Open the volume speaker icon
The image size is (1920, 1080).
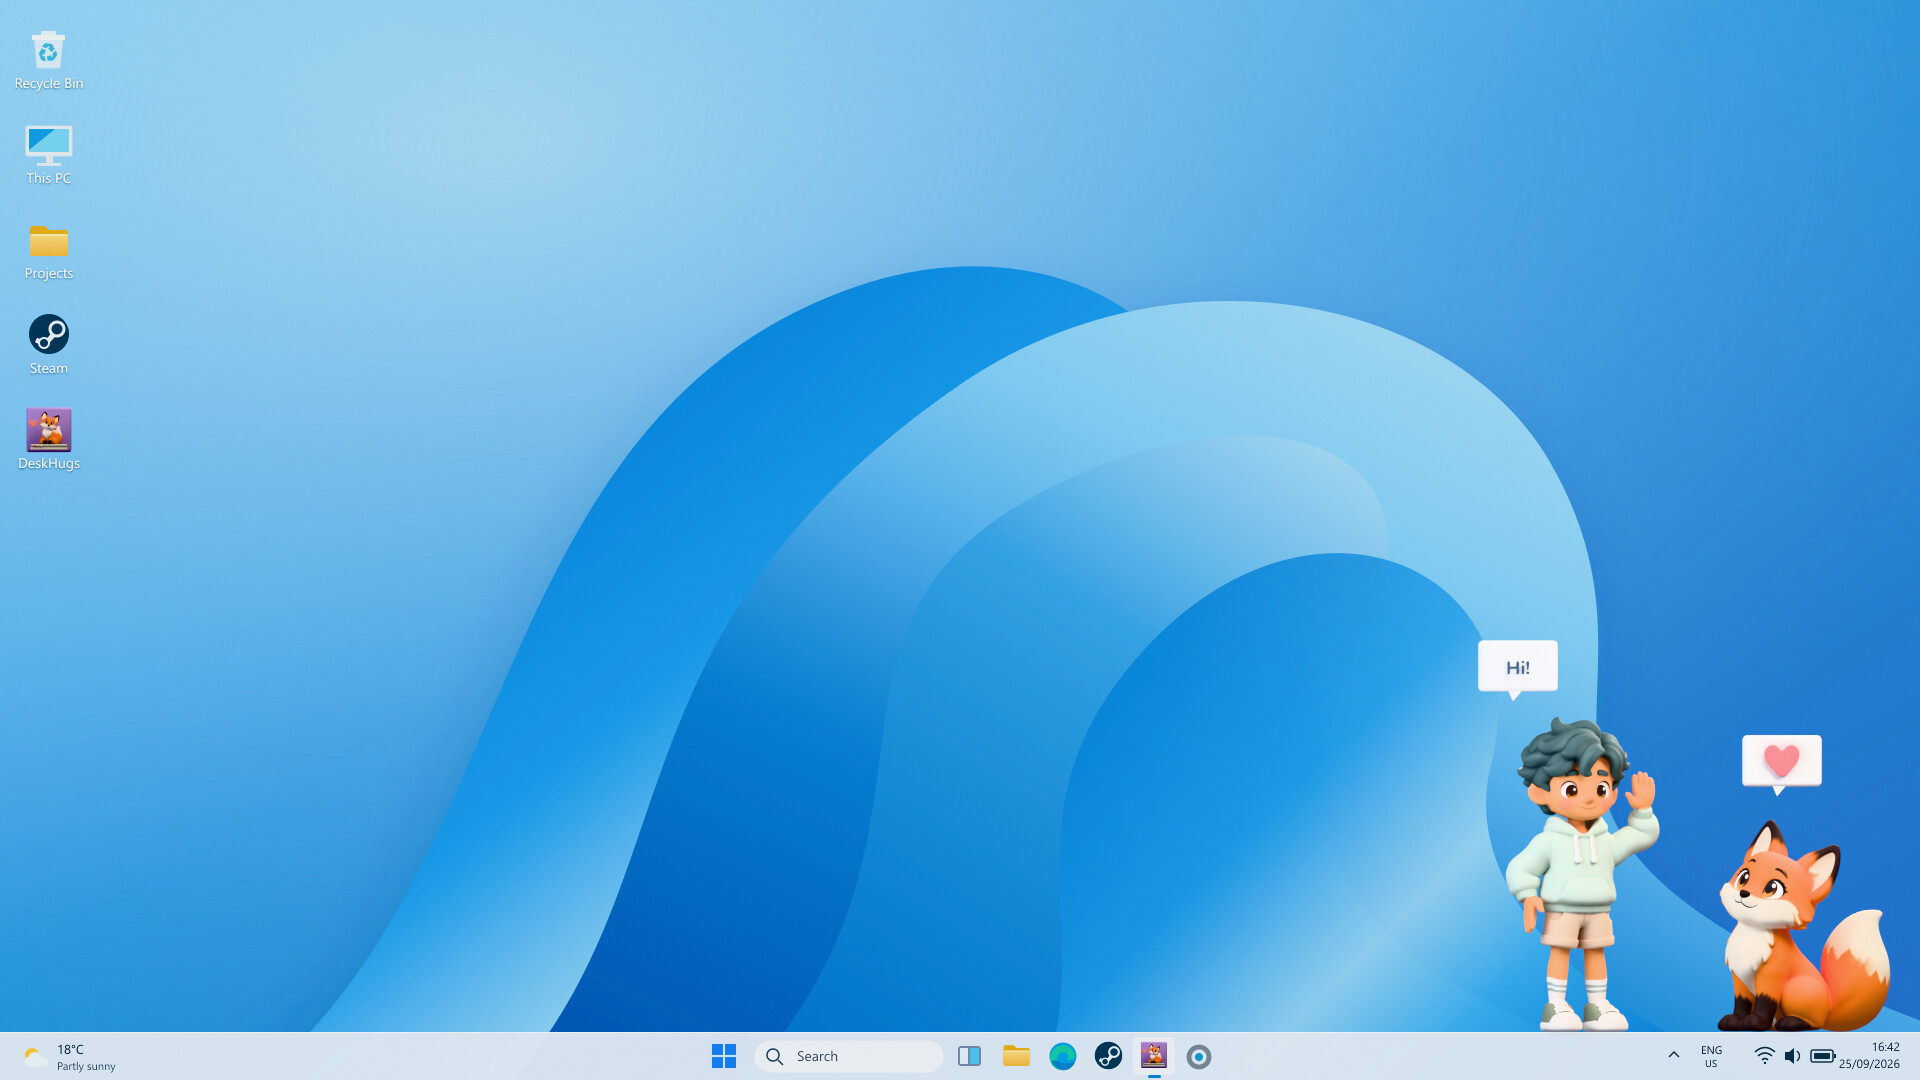click(1792, 1056)
